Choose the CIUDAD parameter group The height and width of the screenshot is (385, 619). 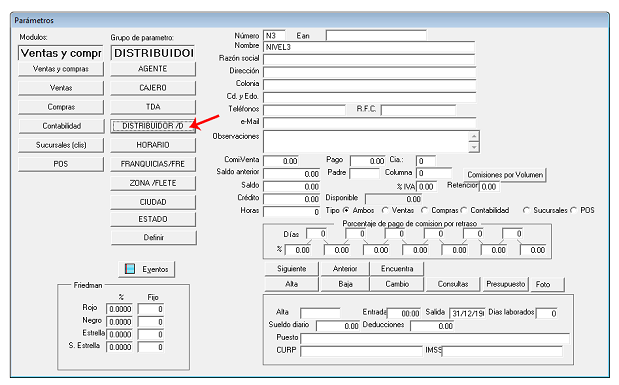coord(153,202)
